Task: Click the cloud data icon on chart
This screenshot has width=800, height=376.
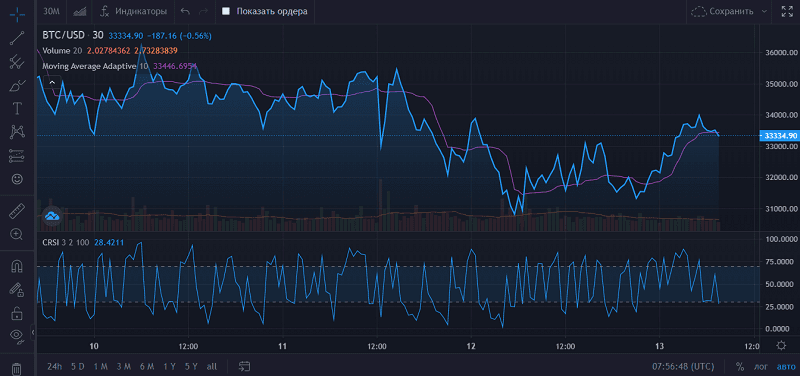Action: pyautogui.click(x=53, y=216)
